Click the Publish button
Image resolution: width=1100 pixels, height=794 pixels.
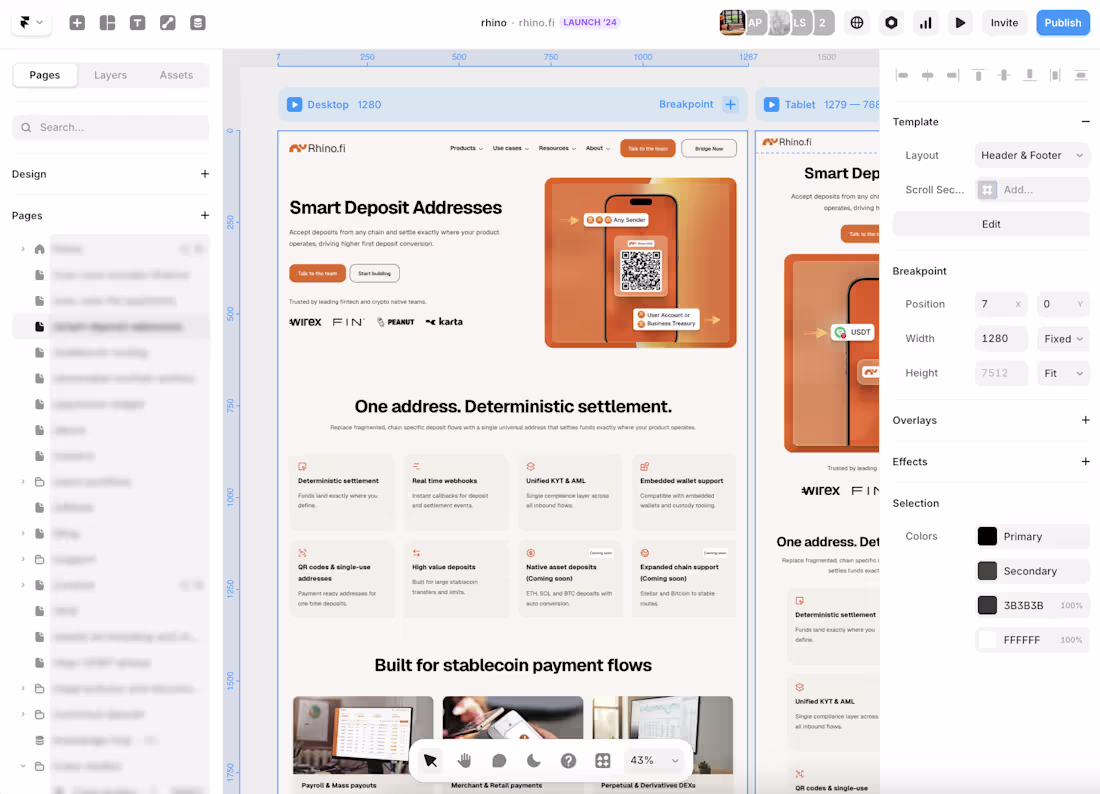coord(1063,22)
